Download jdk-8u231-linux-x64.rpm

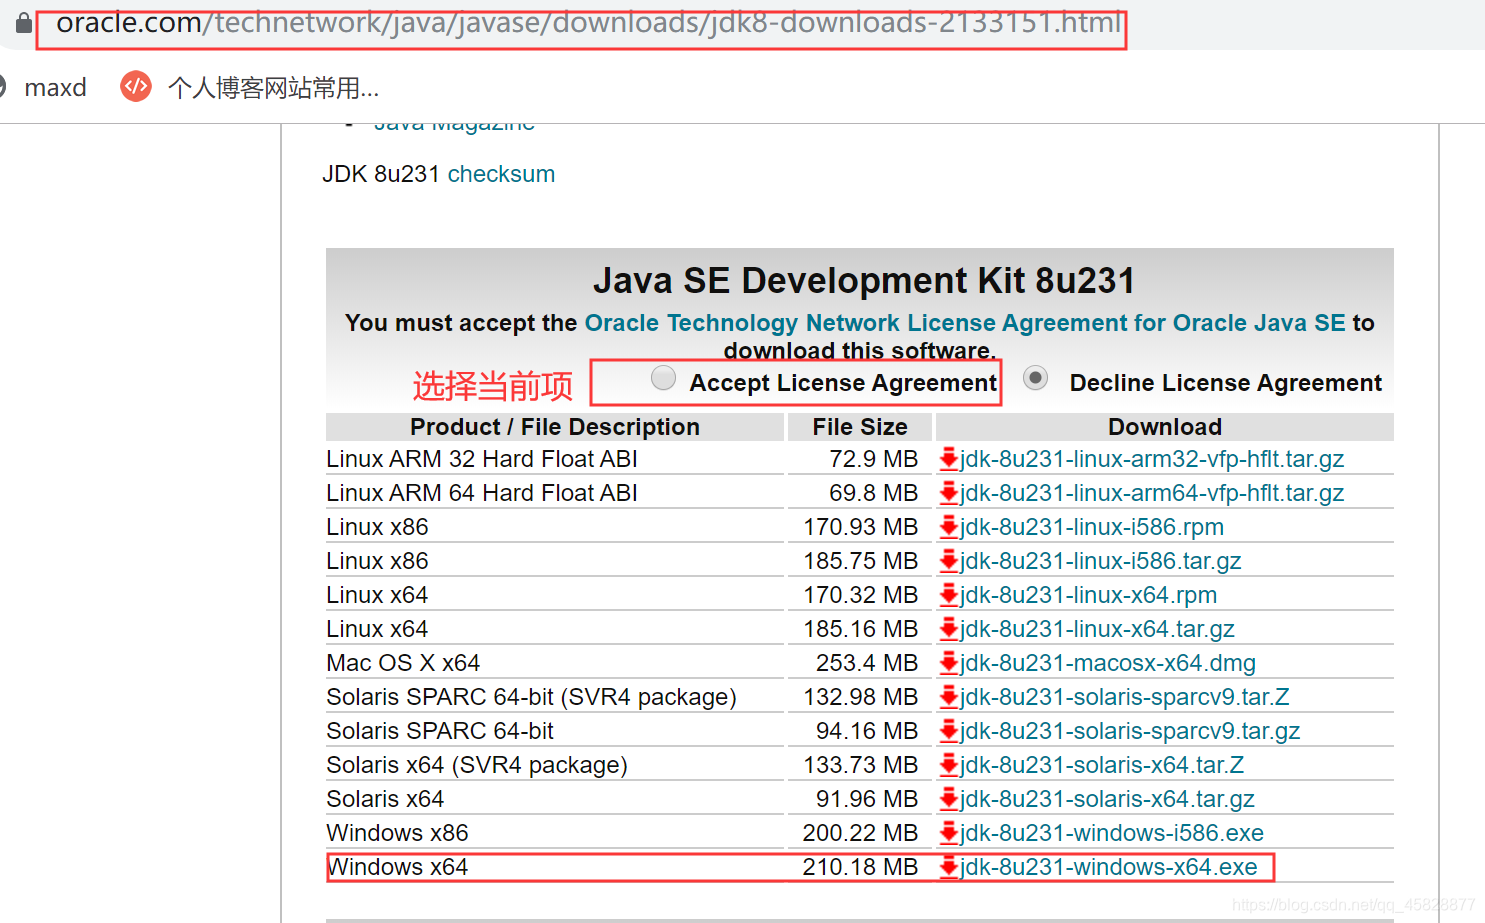click(x=1089, y=595)
